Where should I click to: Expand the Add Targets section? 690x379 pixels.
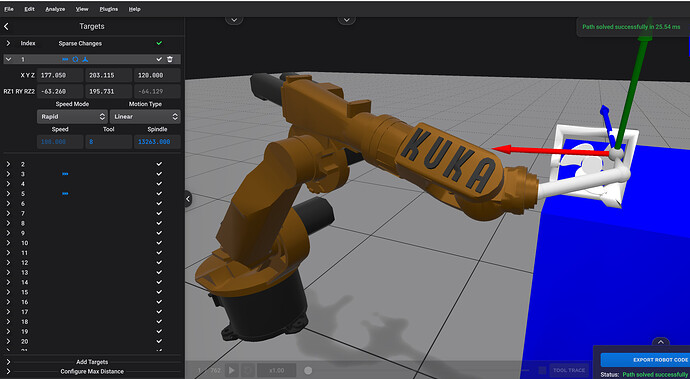coord(92,362)
